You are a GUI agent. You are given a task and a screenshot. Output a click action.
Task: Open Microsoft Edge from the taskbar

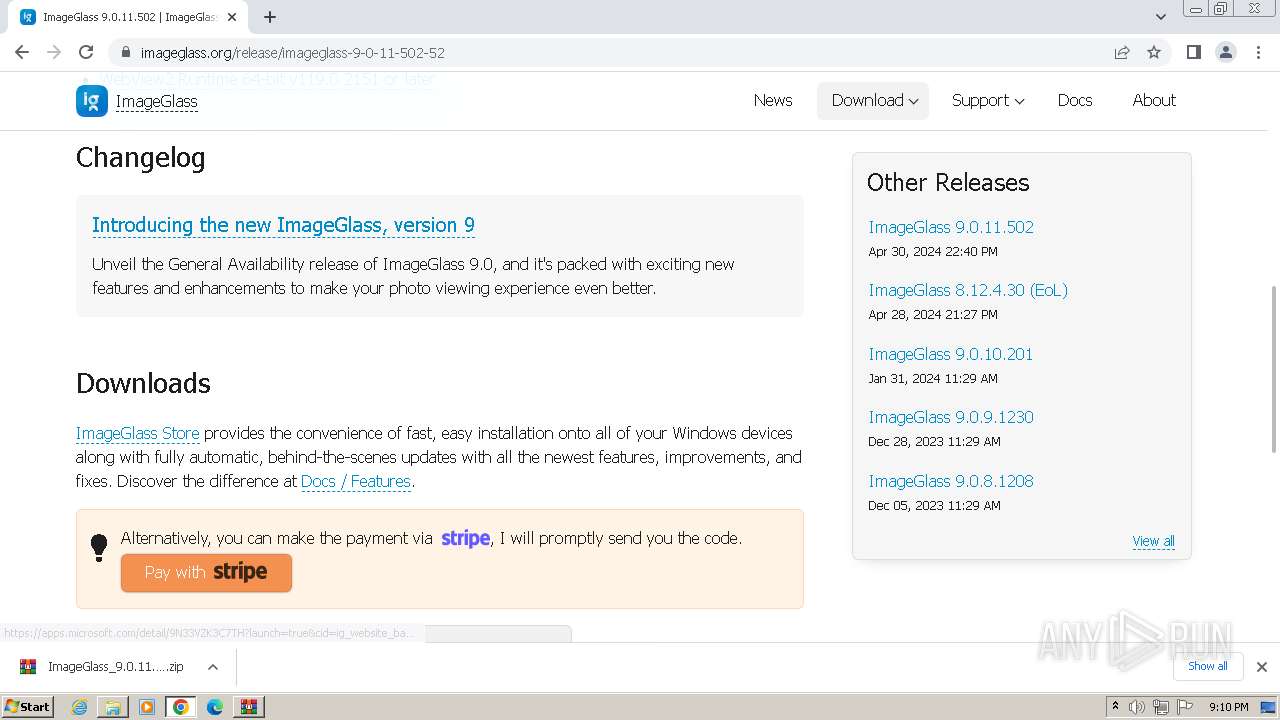(x=215, y=707)
